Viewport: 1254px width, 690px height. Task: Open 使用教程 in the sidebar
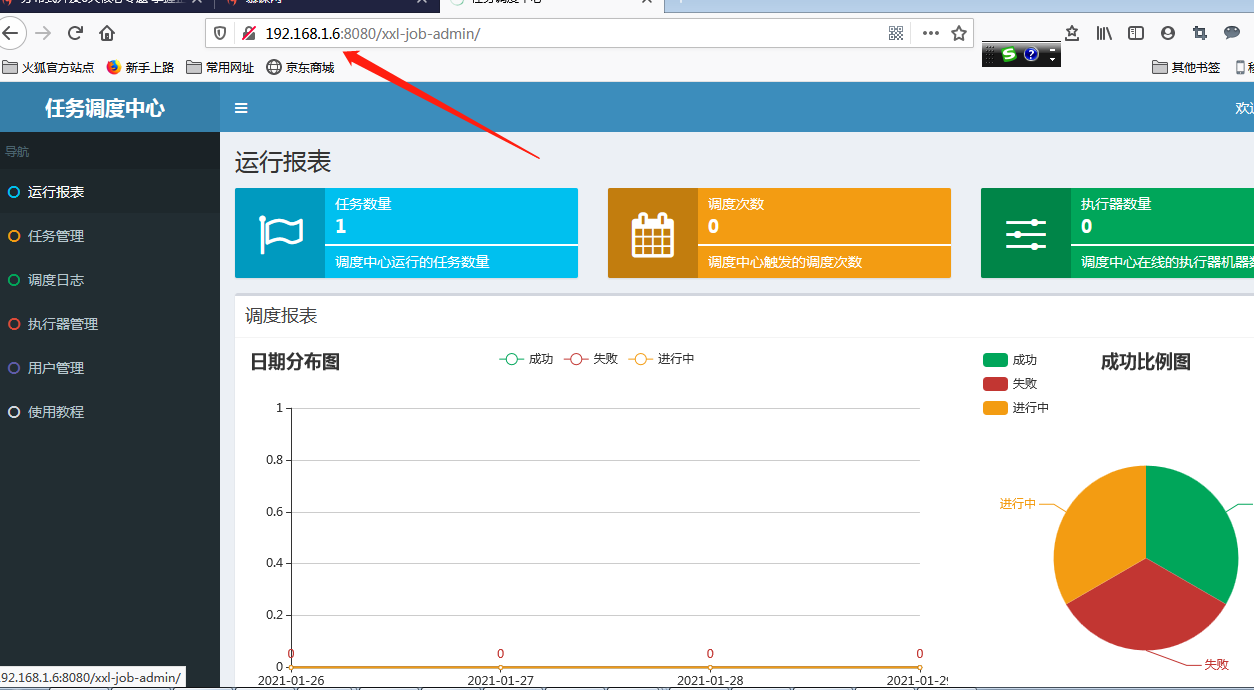110,412
